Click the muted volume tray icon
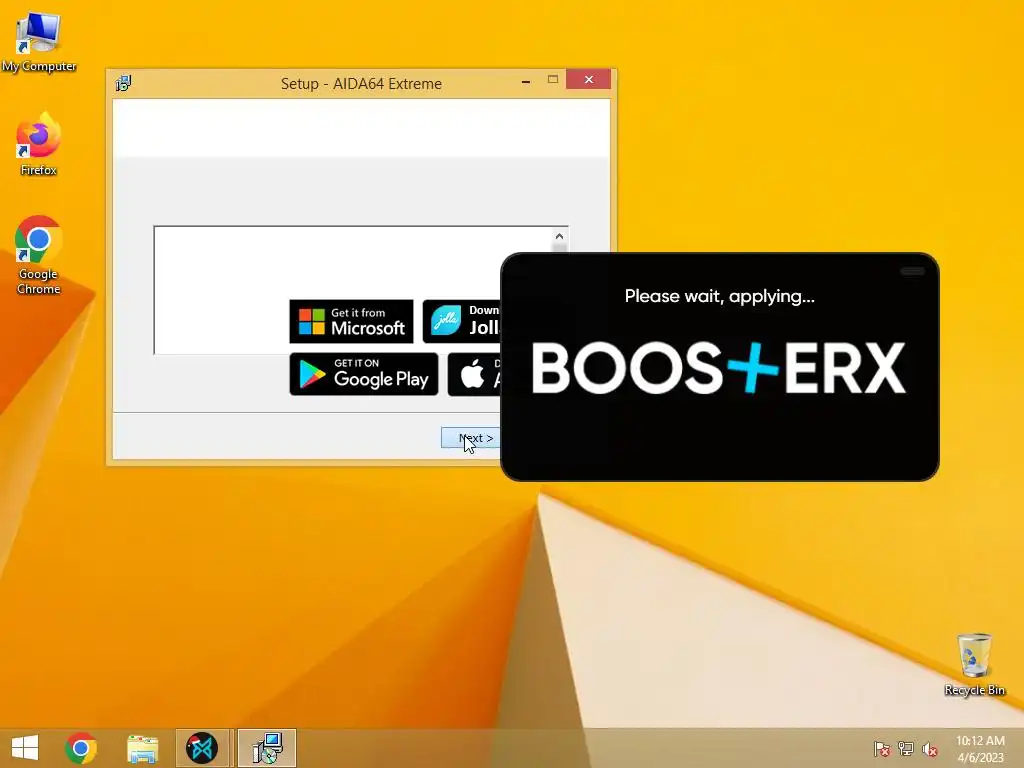This screenshot has width=1024, height=768. tap(930, 749)
